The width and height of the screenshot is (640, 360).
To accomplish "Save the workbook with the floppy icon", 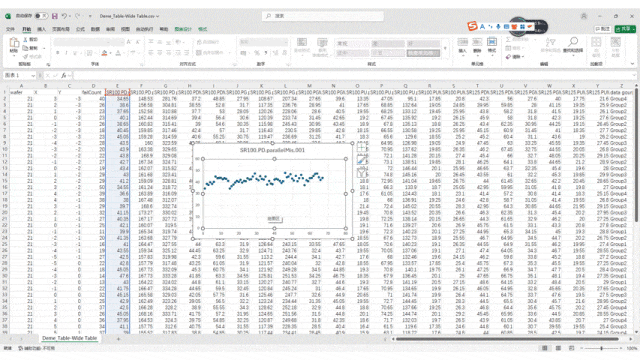I will pos(55,16).
